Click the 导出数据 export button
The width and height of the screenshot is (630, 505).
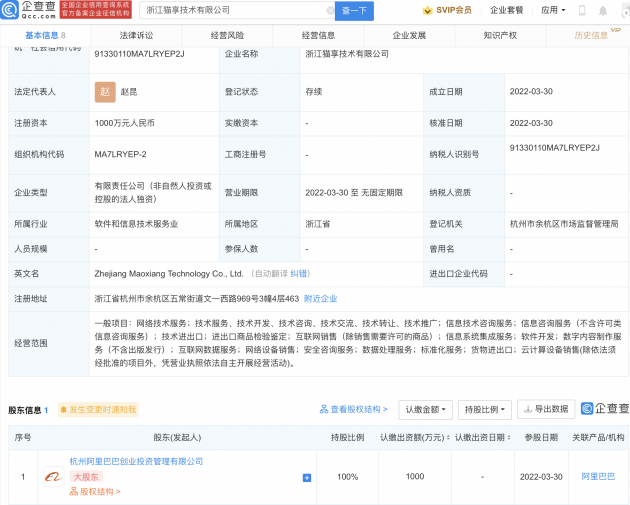pyautogui.click(x=546, y=409)
